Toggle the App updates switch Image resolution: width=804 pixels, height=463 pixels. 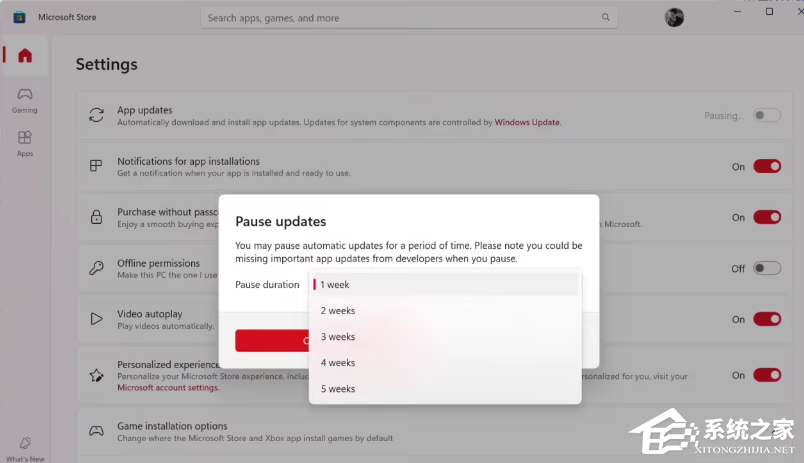[767, 115]
